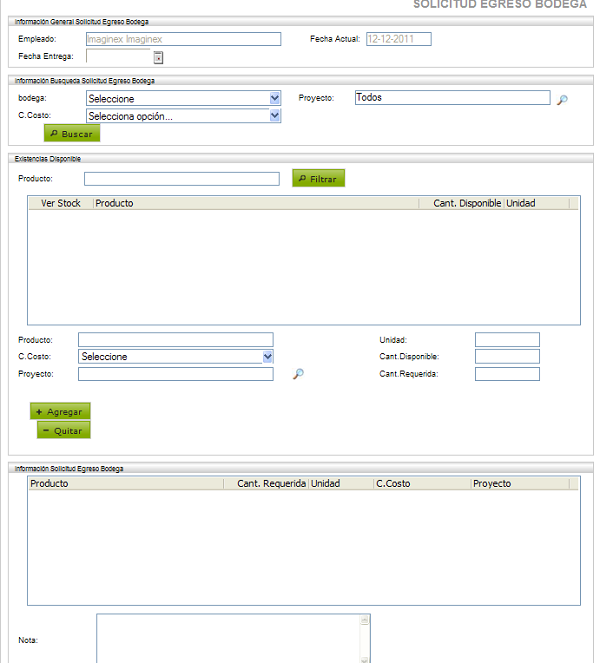600x663 pixels.
Task: Click Información Solicitud Egreso Bodega panel heading
Action: point(69,468)
